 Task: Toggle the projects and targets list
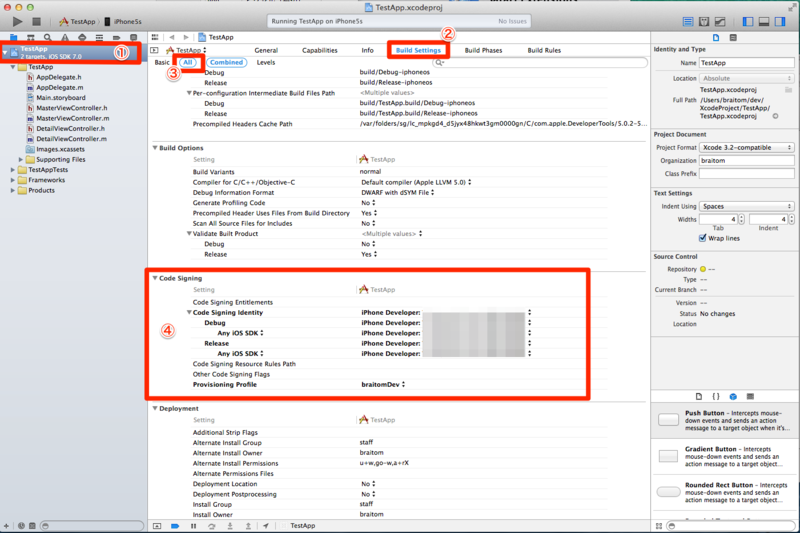155,50
